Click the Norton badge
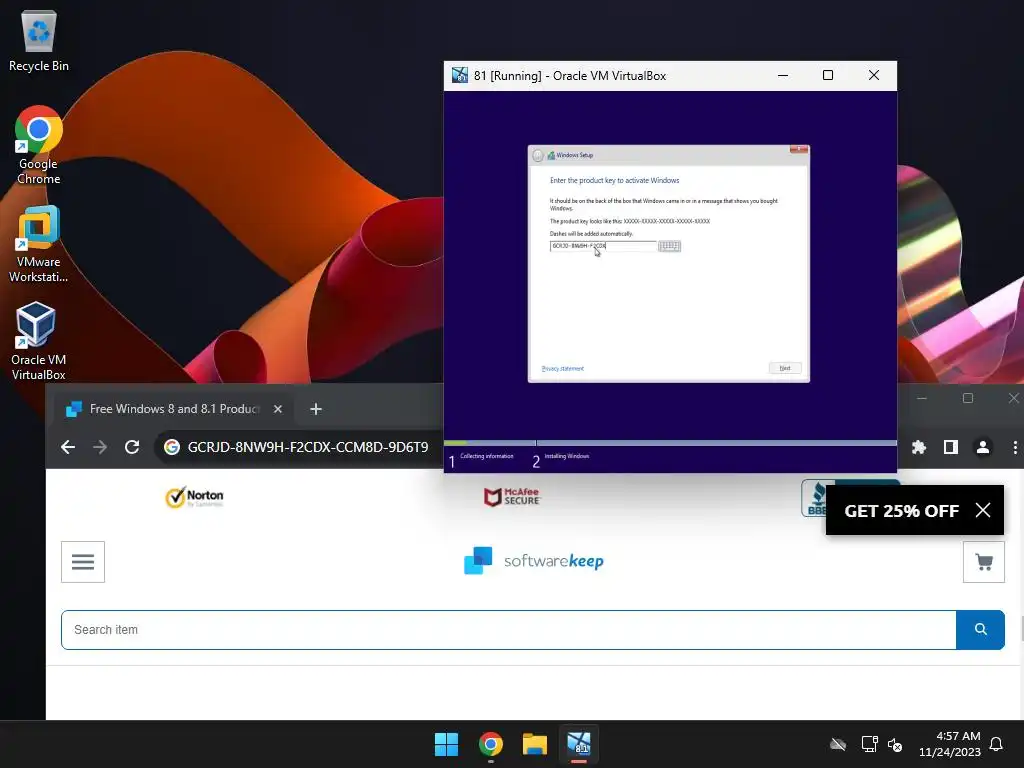1024x768 pixels. coord(194,497)
